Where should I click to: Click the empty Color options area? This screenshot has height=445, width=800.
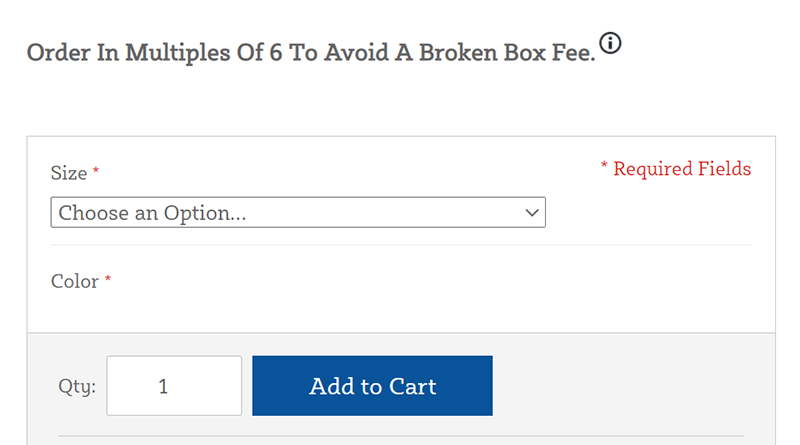[x=401, y=311]
